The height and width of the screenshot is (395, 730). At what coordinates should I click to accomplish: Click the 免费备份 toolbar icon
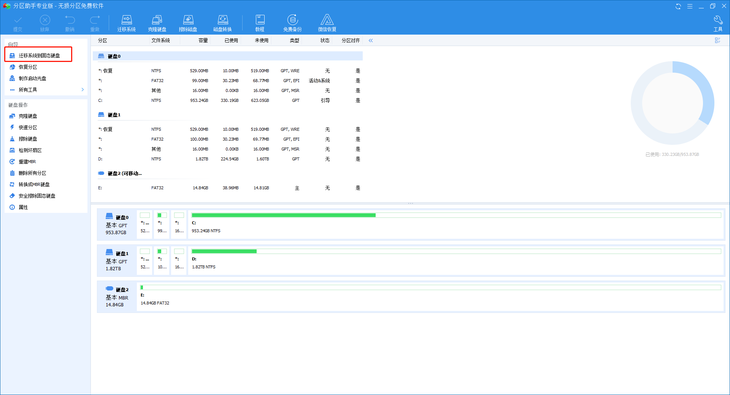coord(292,23)
